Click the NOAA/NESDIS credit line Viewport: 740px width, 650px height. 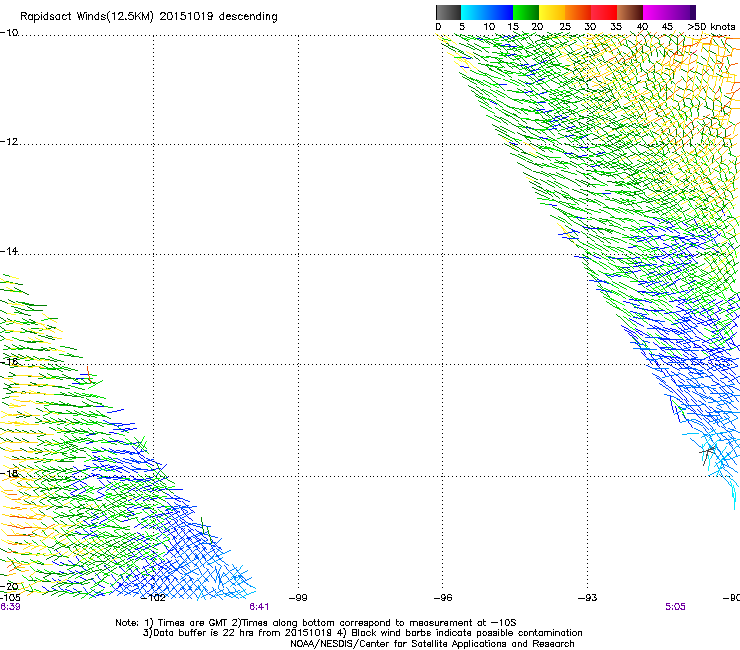[x=432, y=644]
